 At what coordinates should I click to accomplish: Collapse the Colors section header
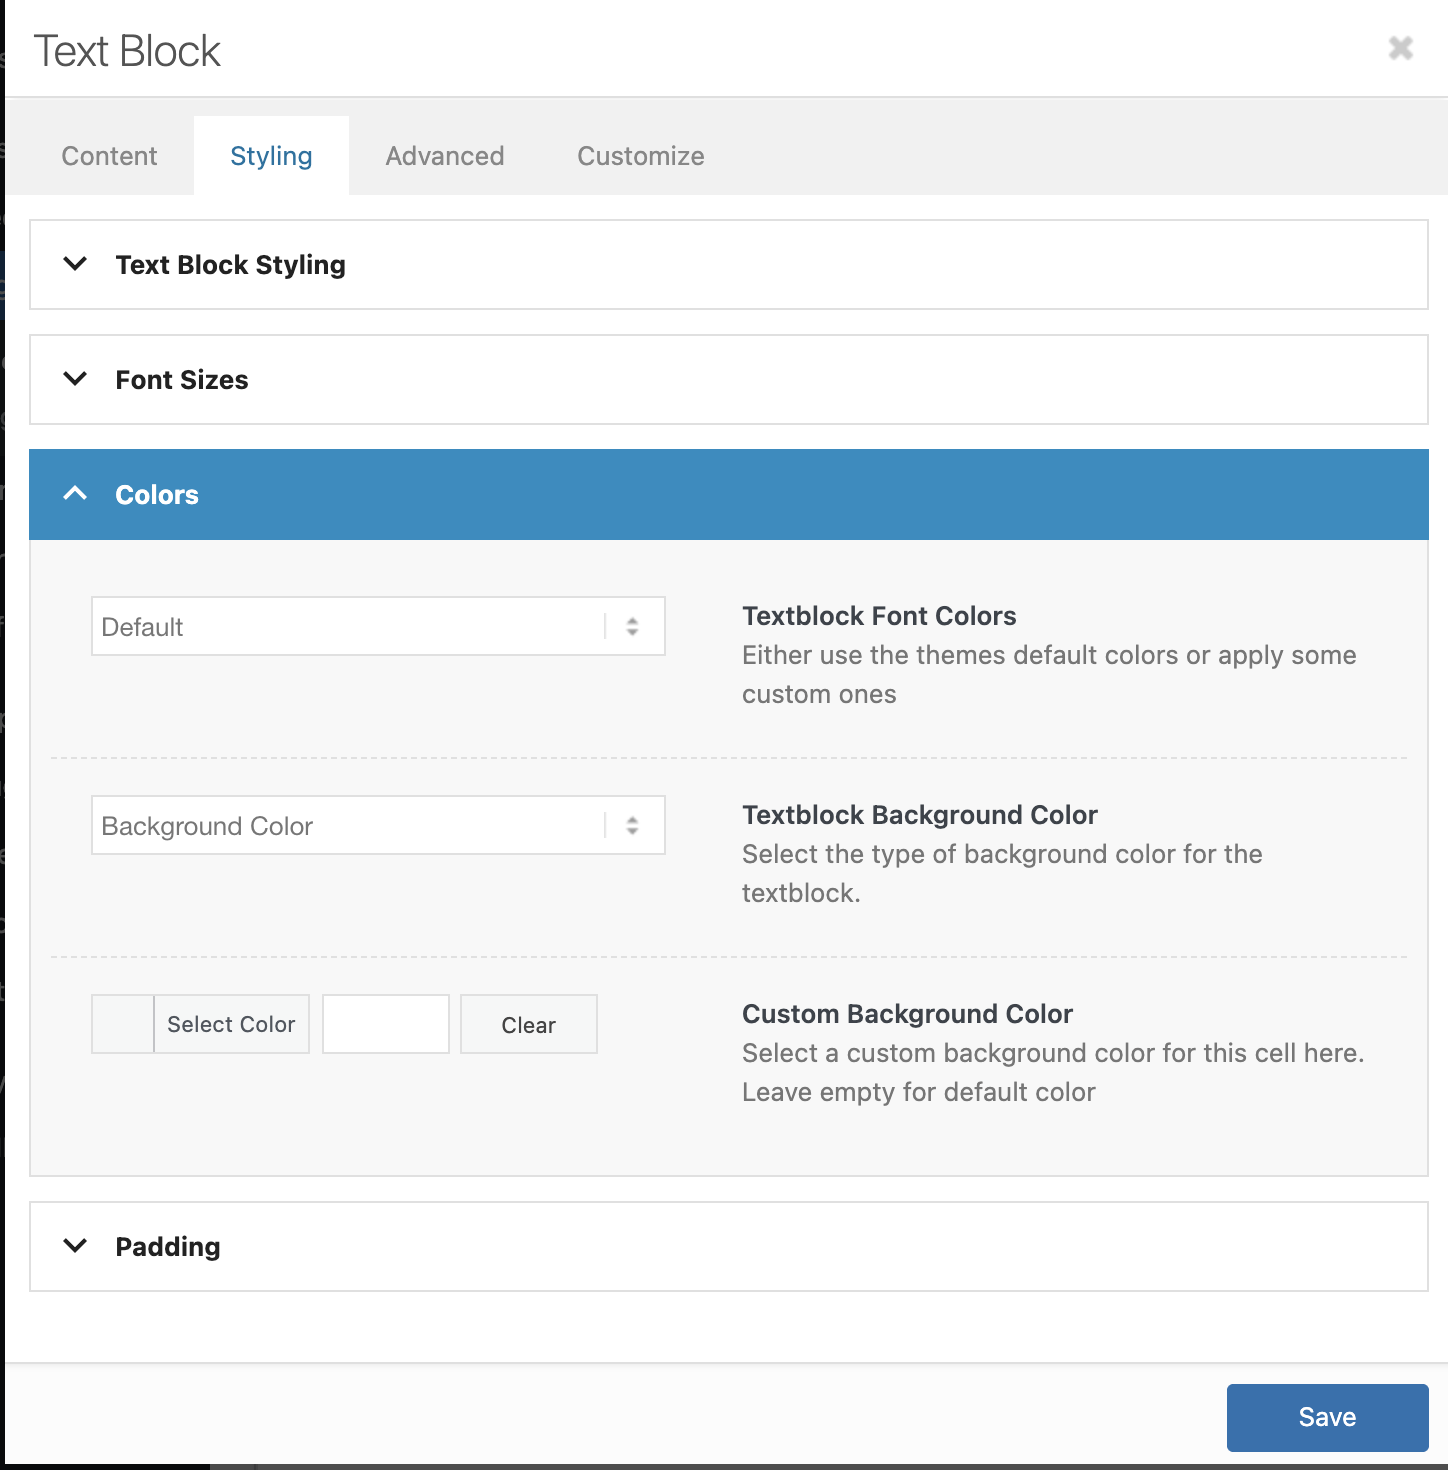(157, 495)
